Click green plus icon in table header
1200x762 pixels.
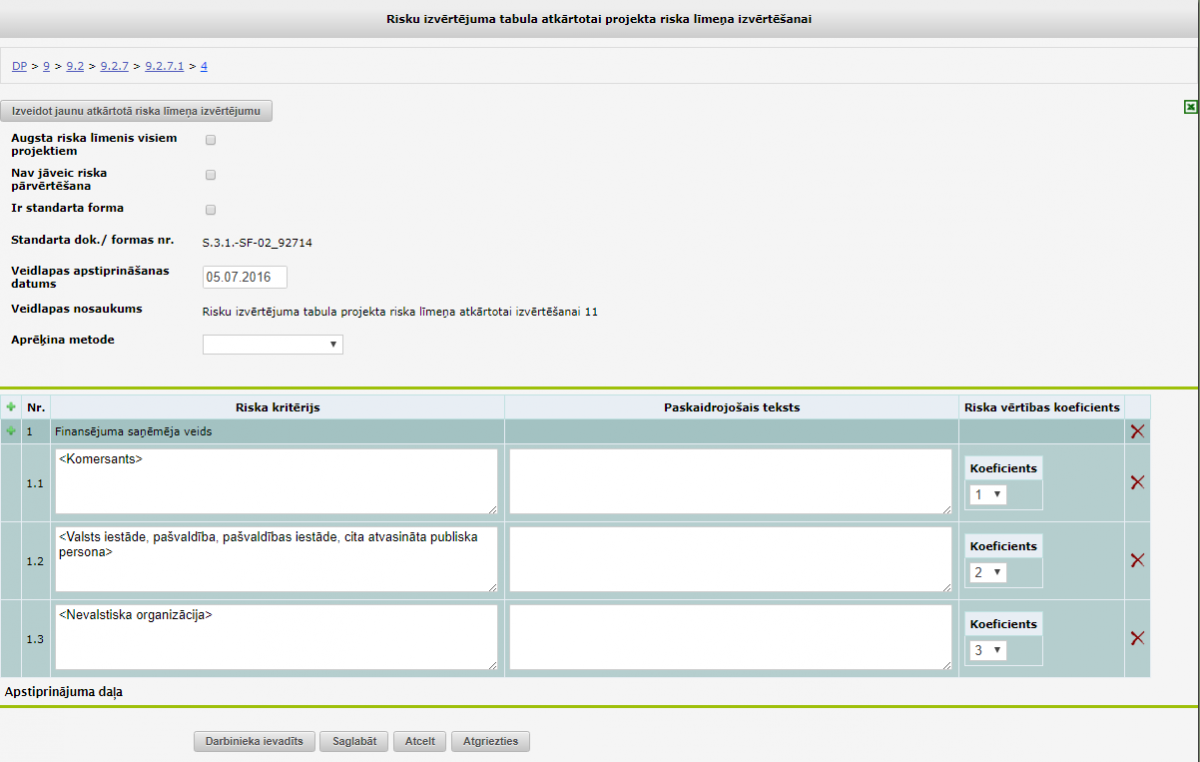pyautogui.click(x=11, y=407)
